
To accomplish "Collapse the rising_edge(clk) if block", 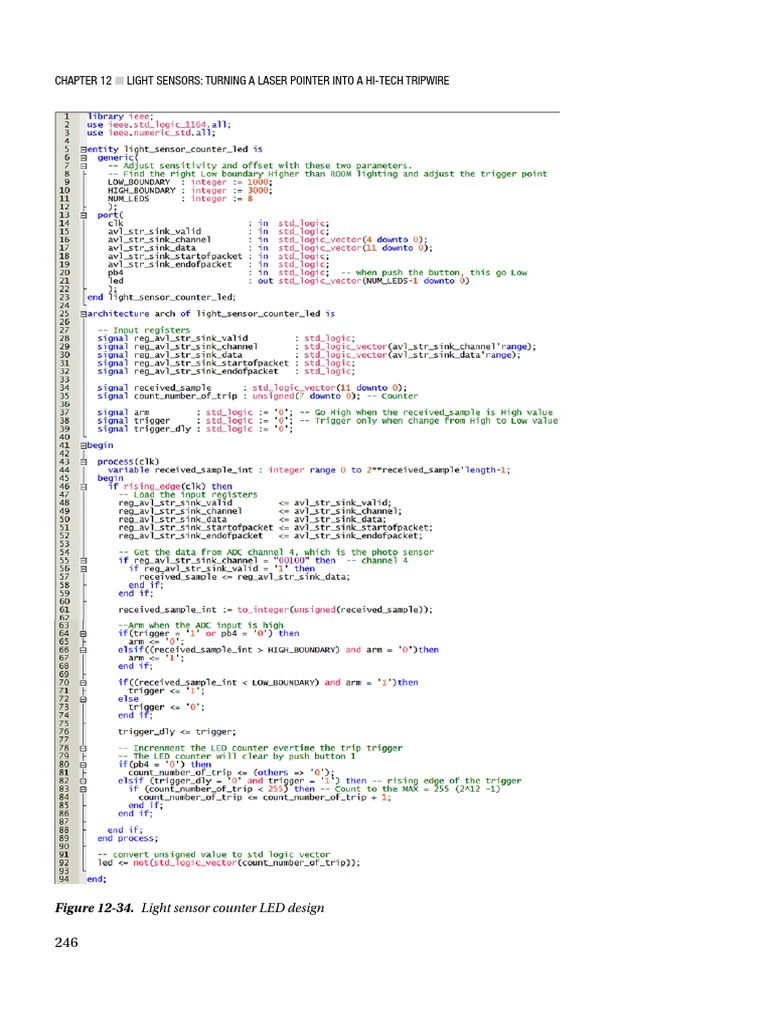I will pos(83,486).
